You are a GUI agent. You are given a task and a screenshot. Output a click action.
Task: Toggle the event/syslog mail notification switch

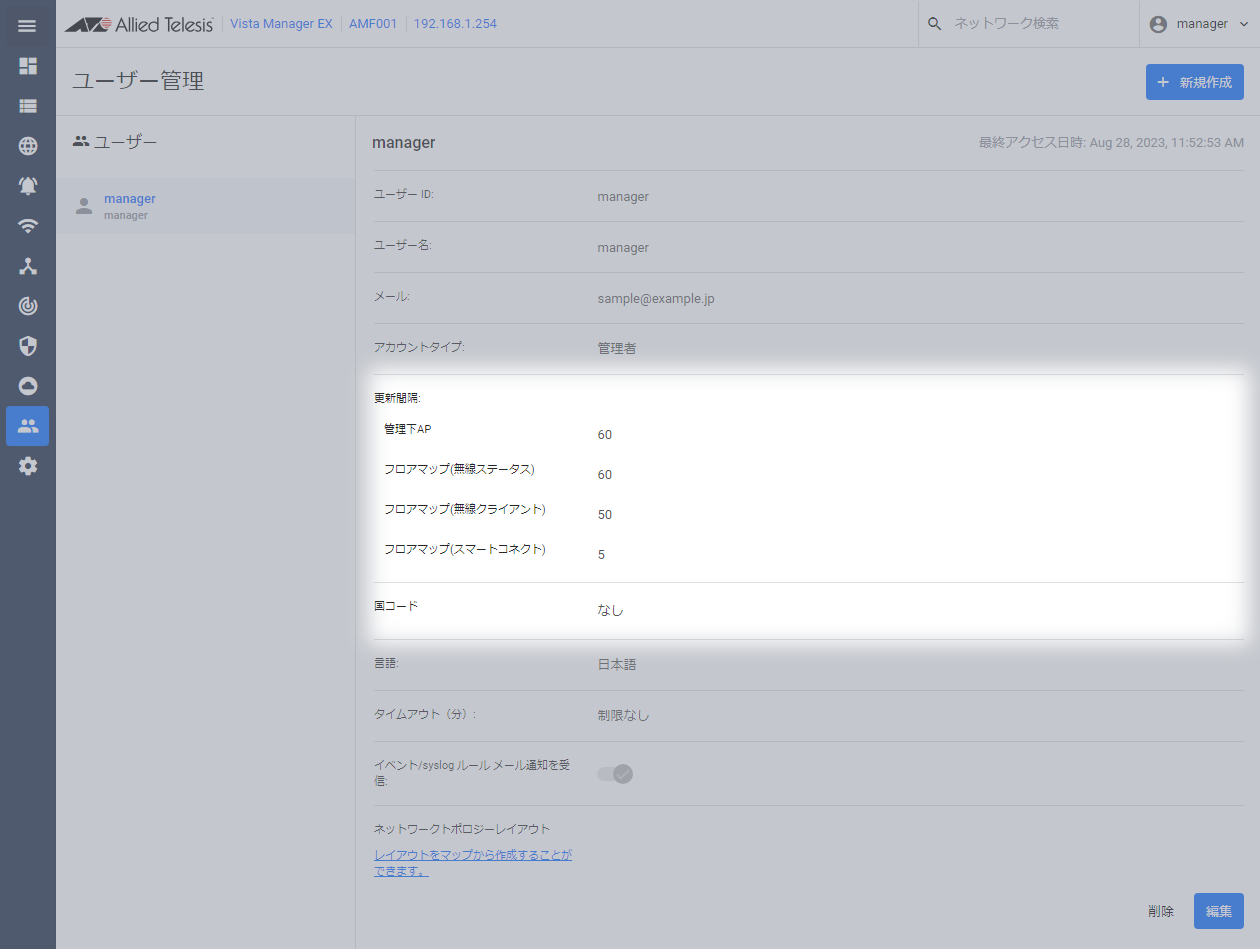click(615, 774)
